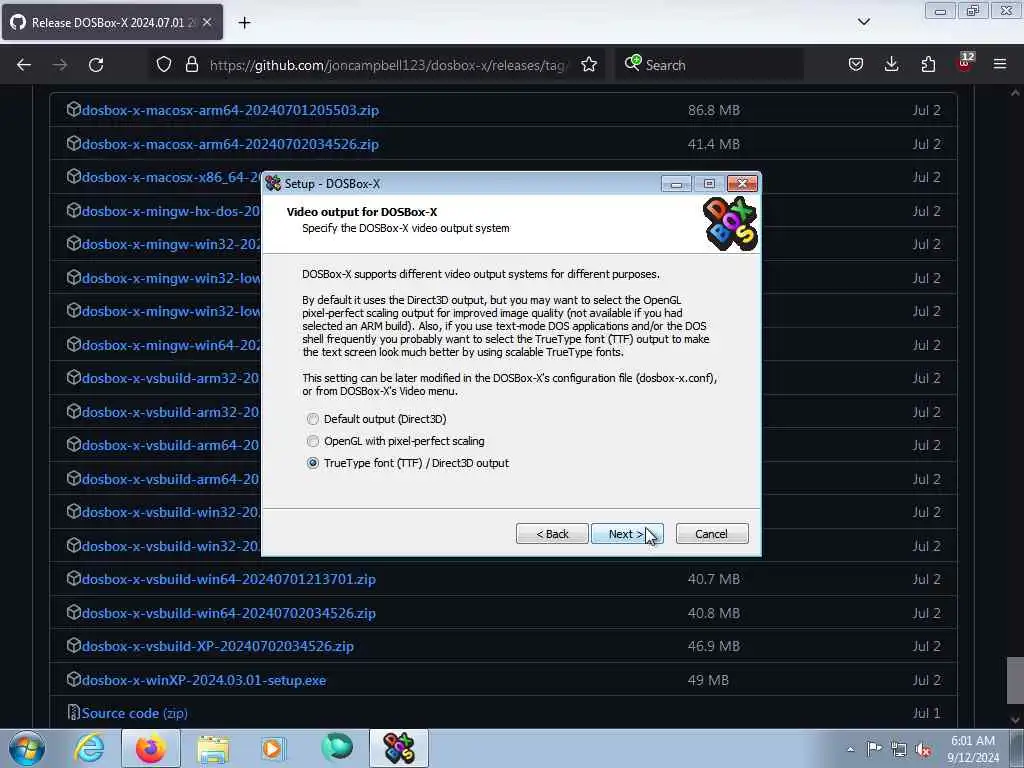Image resolution: width=1024 pixels, height=768 pixels.
Task: Open the Action Center flag icon
Action: (x=874, y=749)
